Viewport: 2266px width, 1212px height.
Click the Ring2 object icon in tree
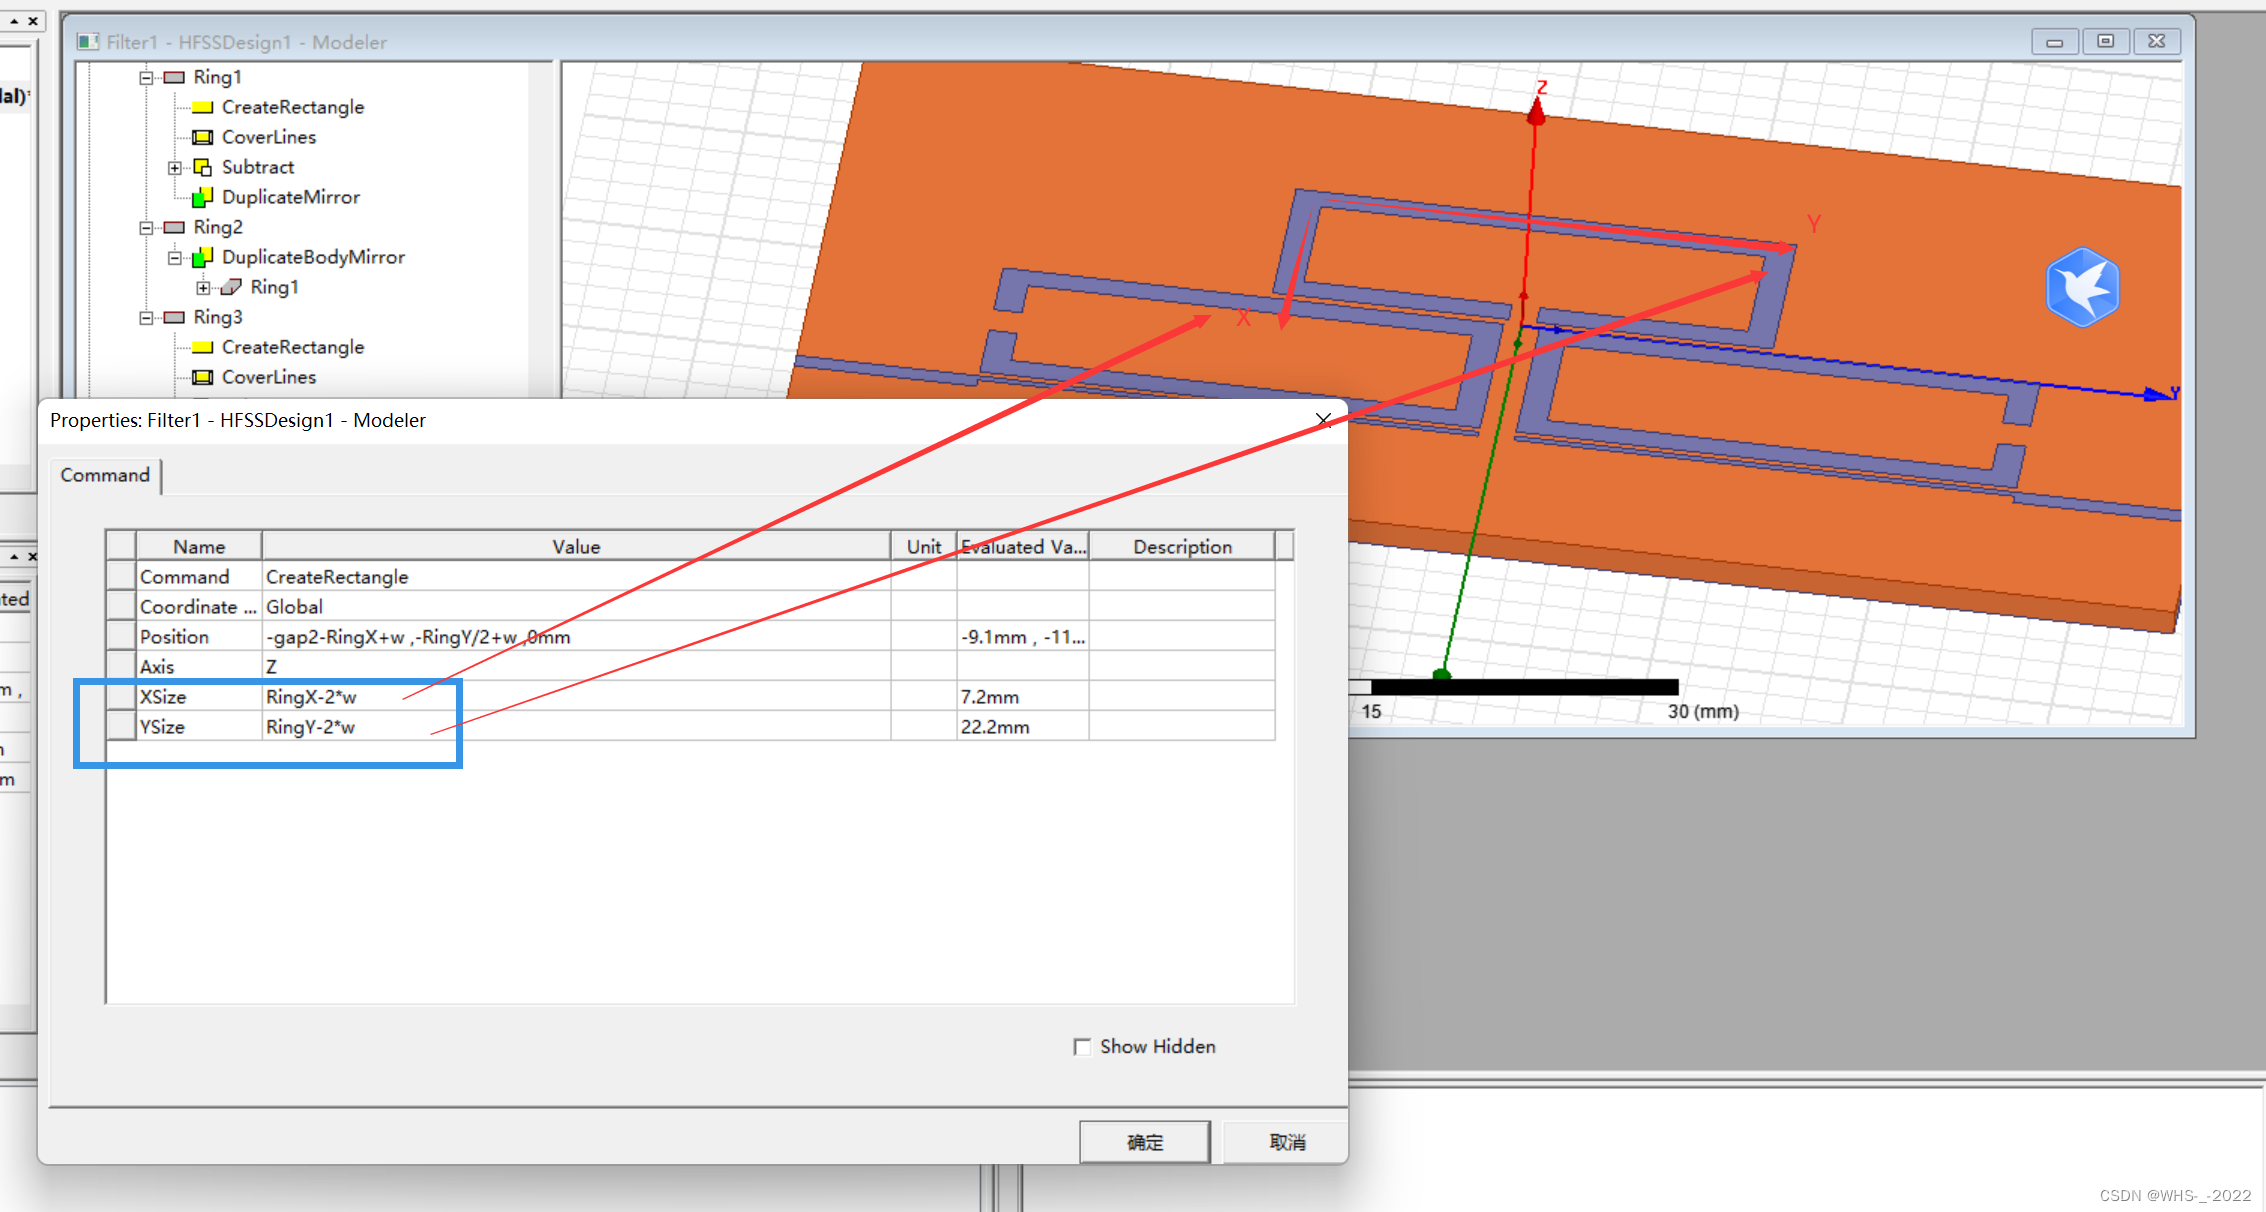coord(174,227)
